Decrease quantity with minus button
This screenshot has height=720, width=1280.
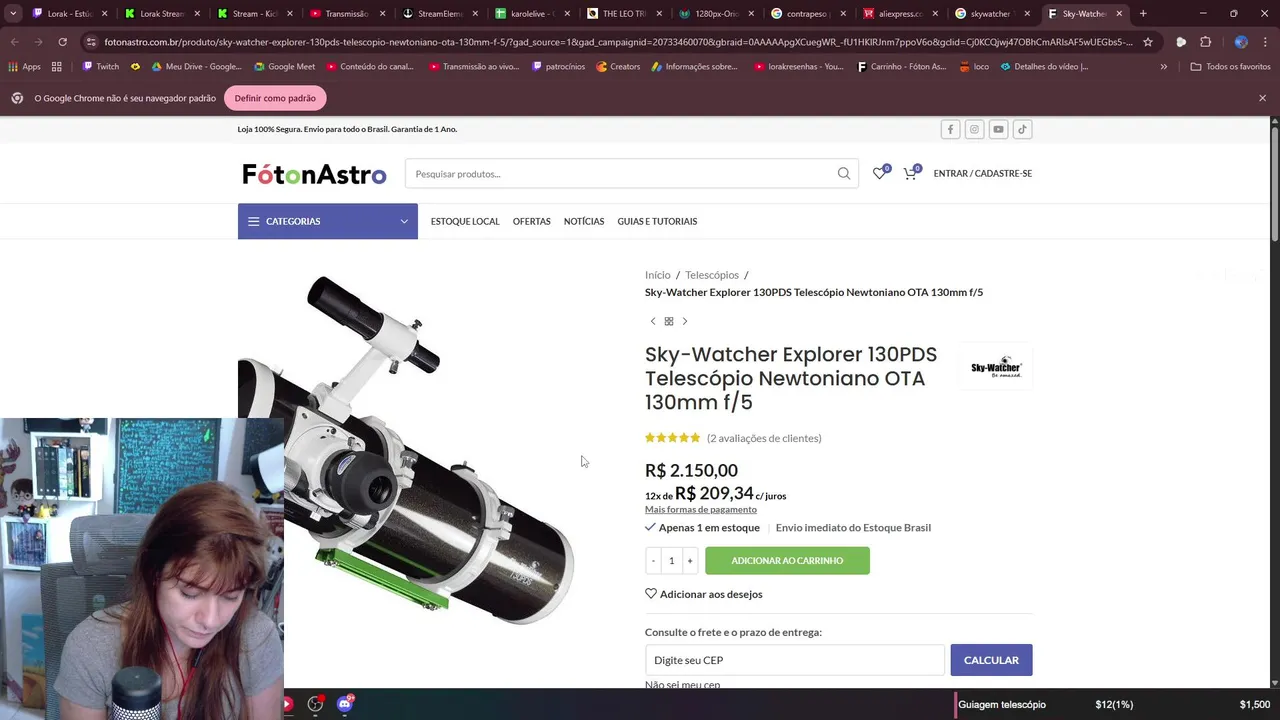pyautogui.click(x=653, y=561)
